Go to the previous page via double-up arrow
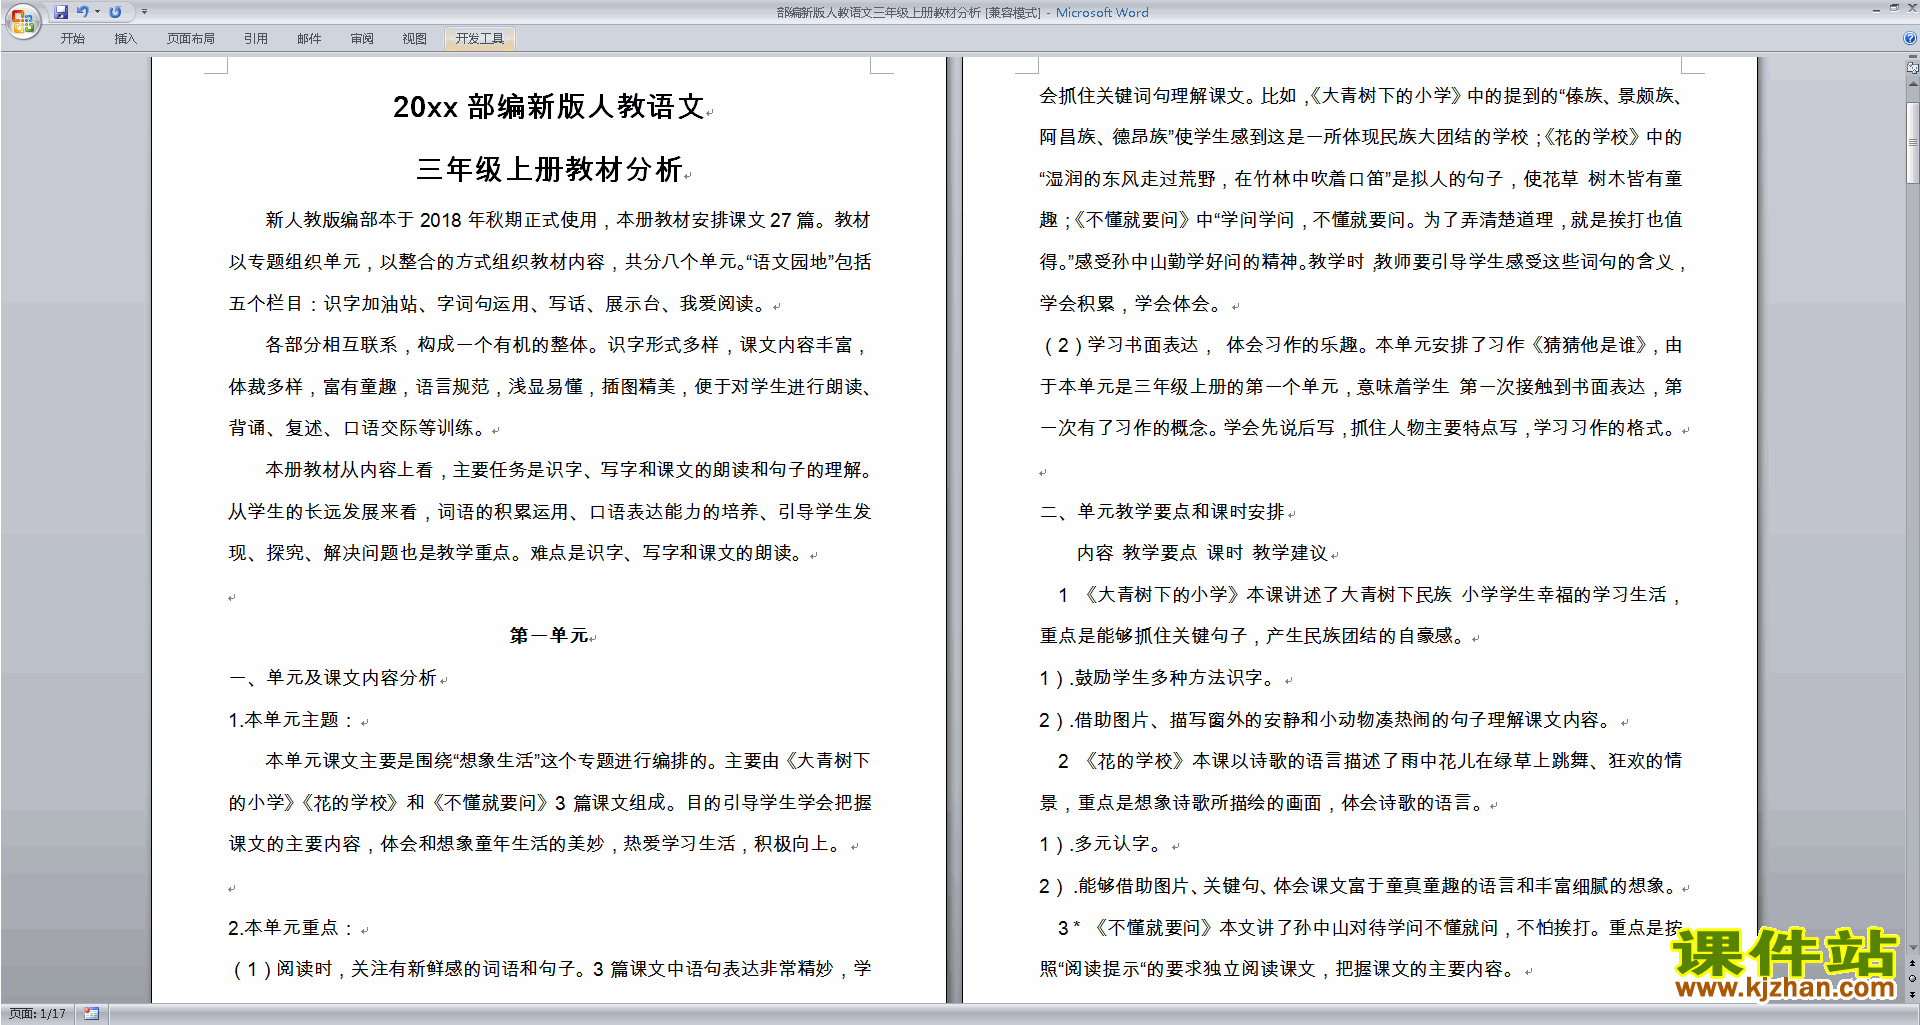1920x1025 pixels. click(x=1913, y=963)
